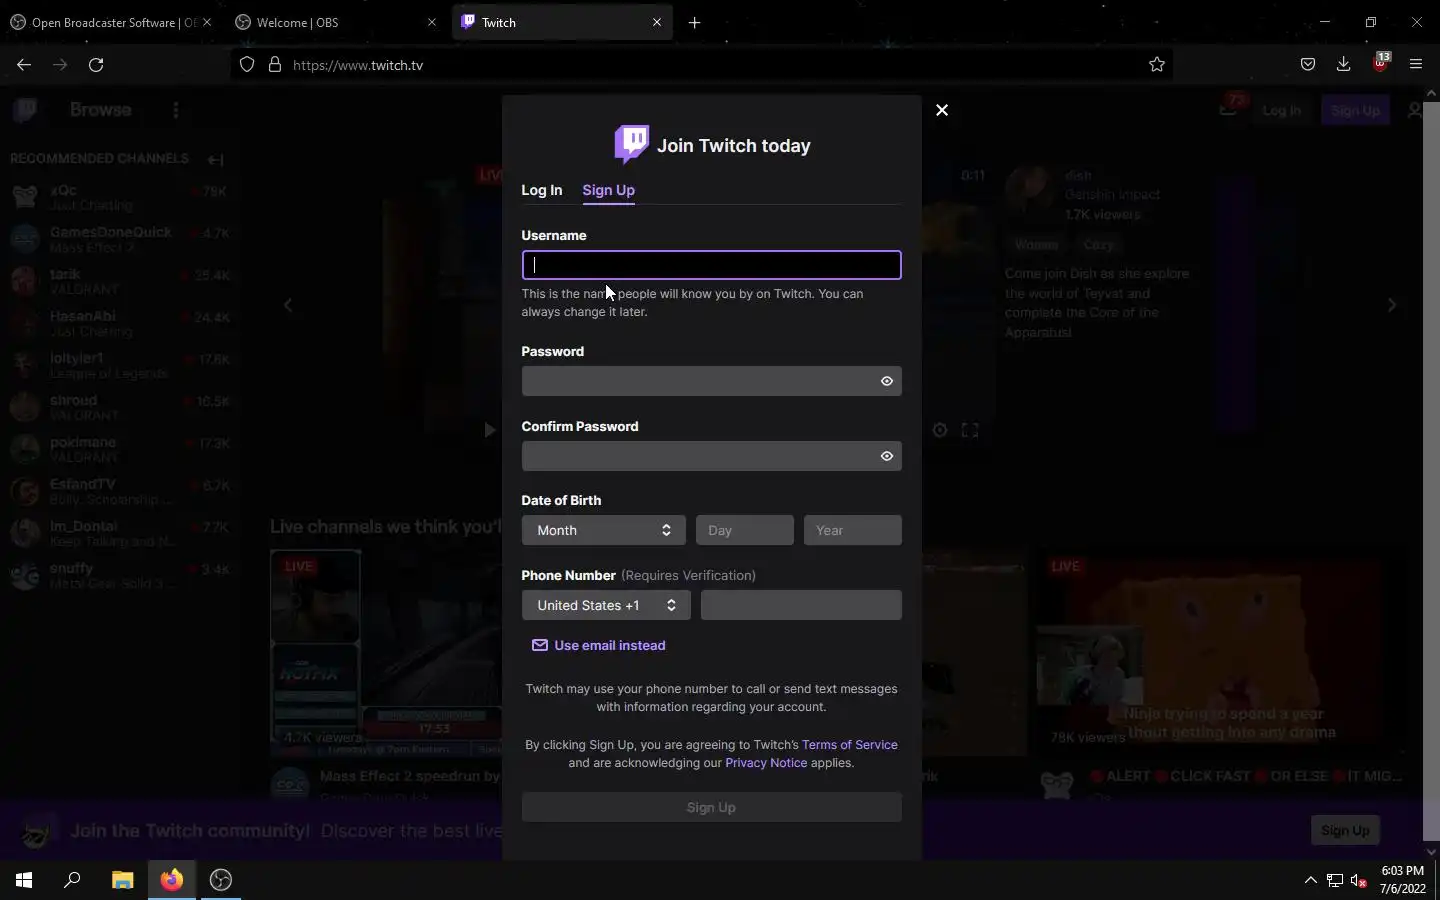1440x900 pixels.
Task: Click the phone number input field
Action: (801, 605)
